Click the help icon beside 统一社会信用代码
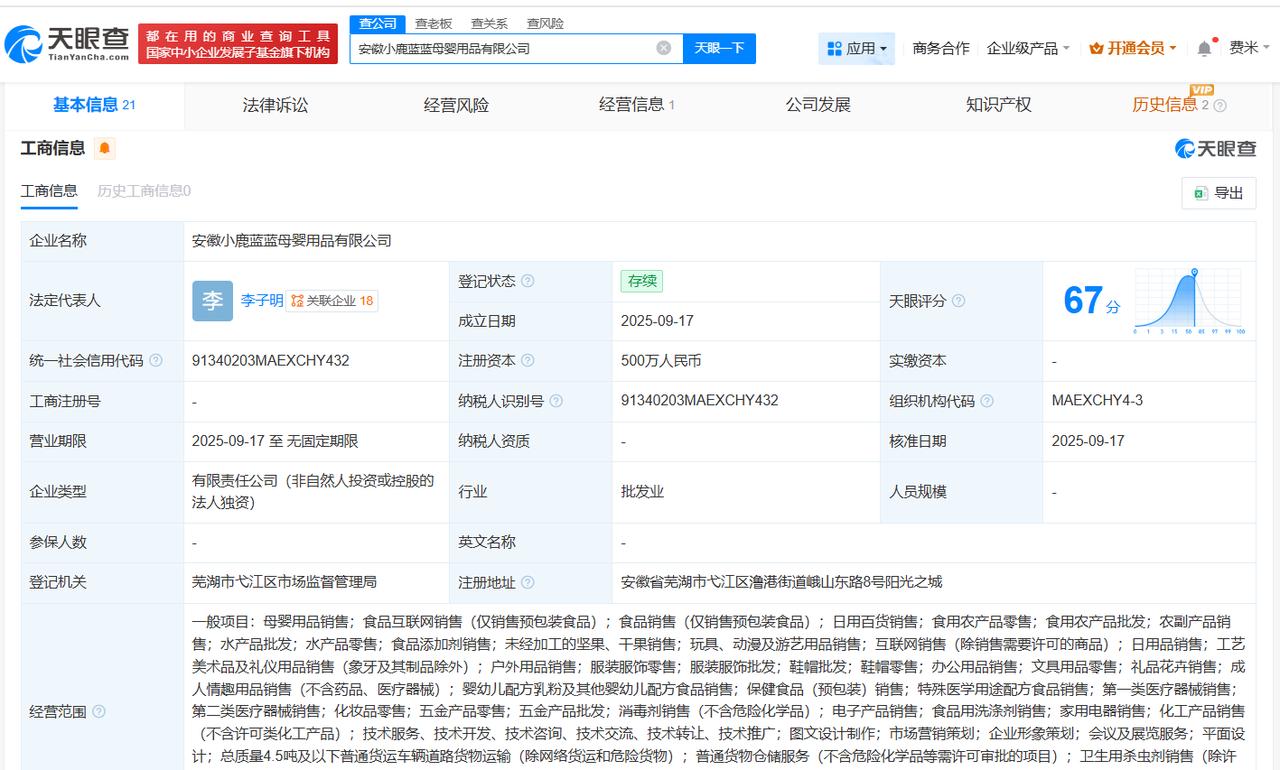The width and height of the screenshot is (1280, 770). click(156, 361)
